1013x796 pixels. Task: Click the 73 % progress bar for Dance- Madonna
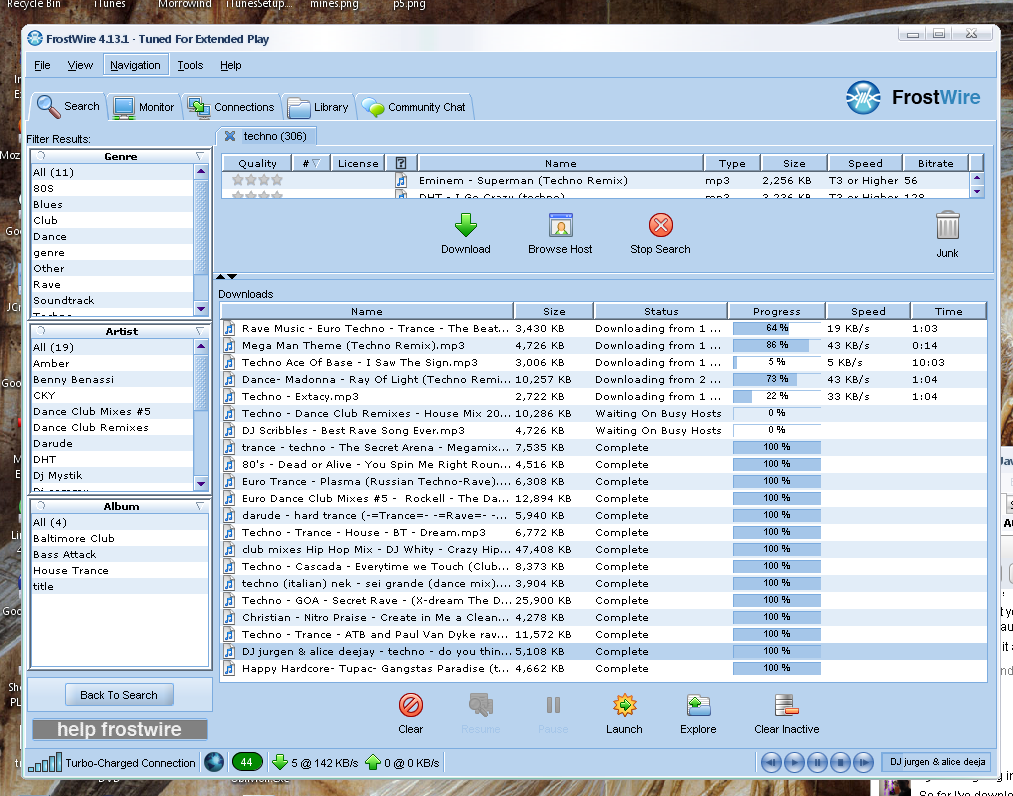coord(777,379)
